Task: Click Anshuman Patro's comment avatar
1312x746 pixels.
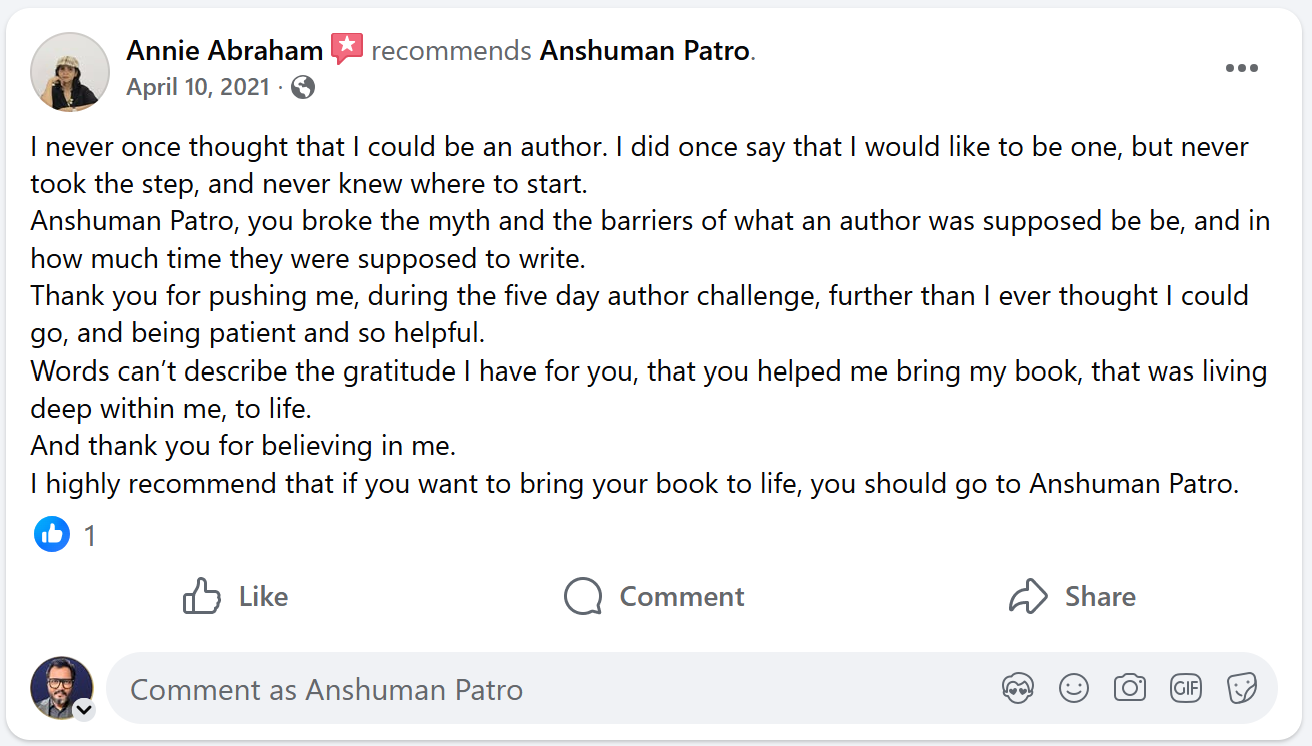Action: click(x=61, y=688)
